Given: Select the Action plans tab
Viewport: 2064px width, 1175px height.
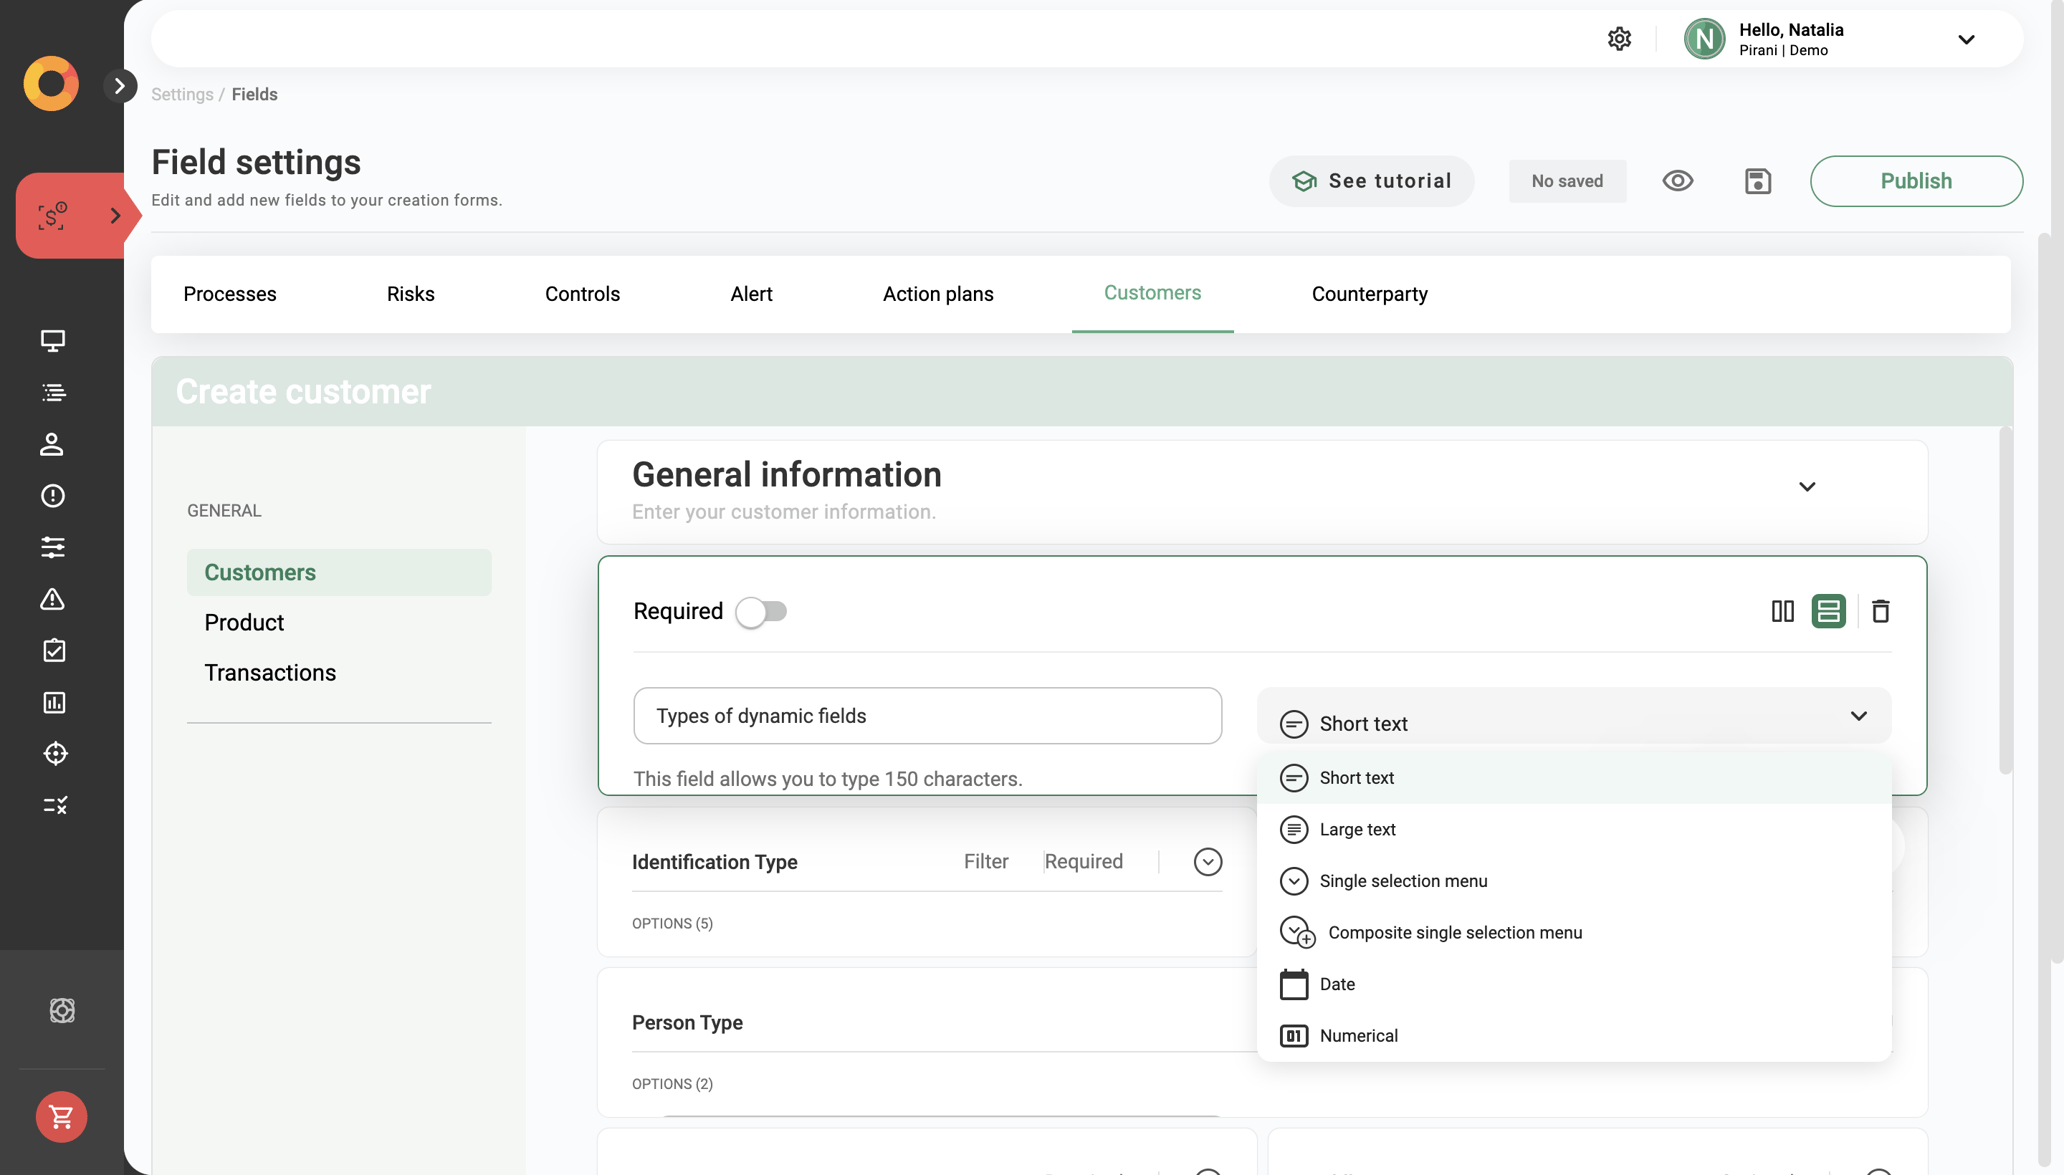Looking at the screenshot, I should click(938, 294).
